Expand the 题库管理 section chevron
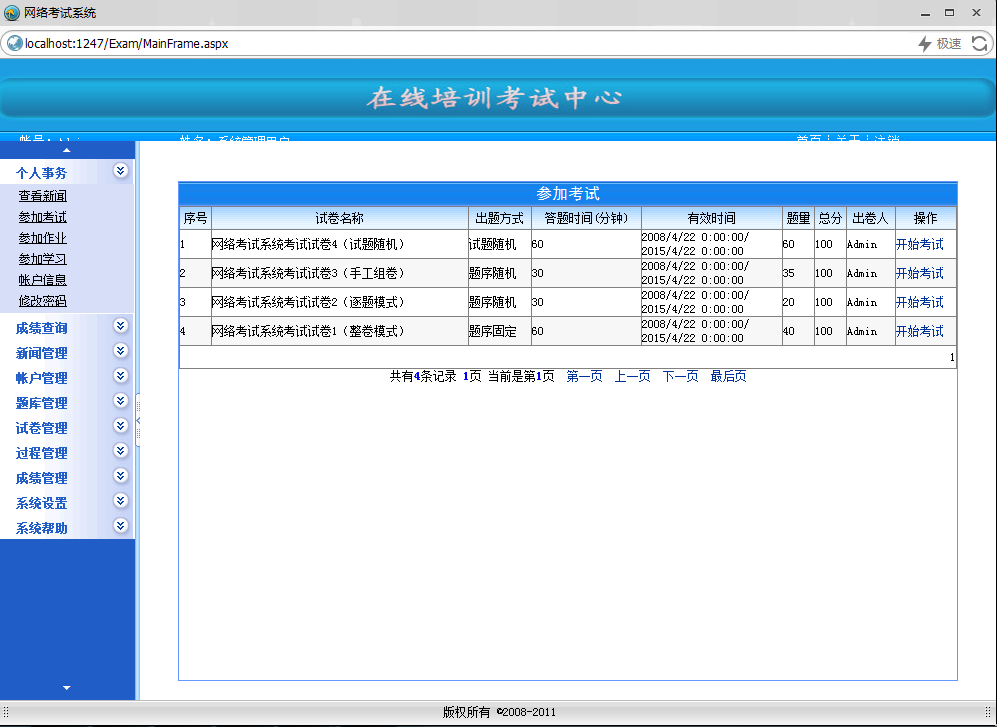This screenshot has height=727, width=997. 120,401
